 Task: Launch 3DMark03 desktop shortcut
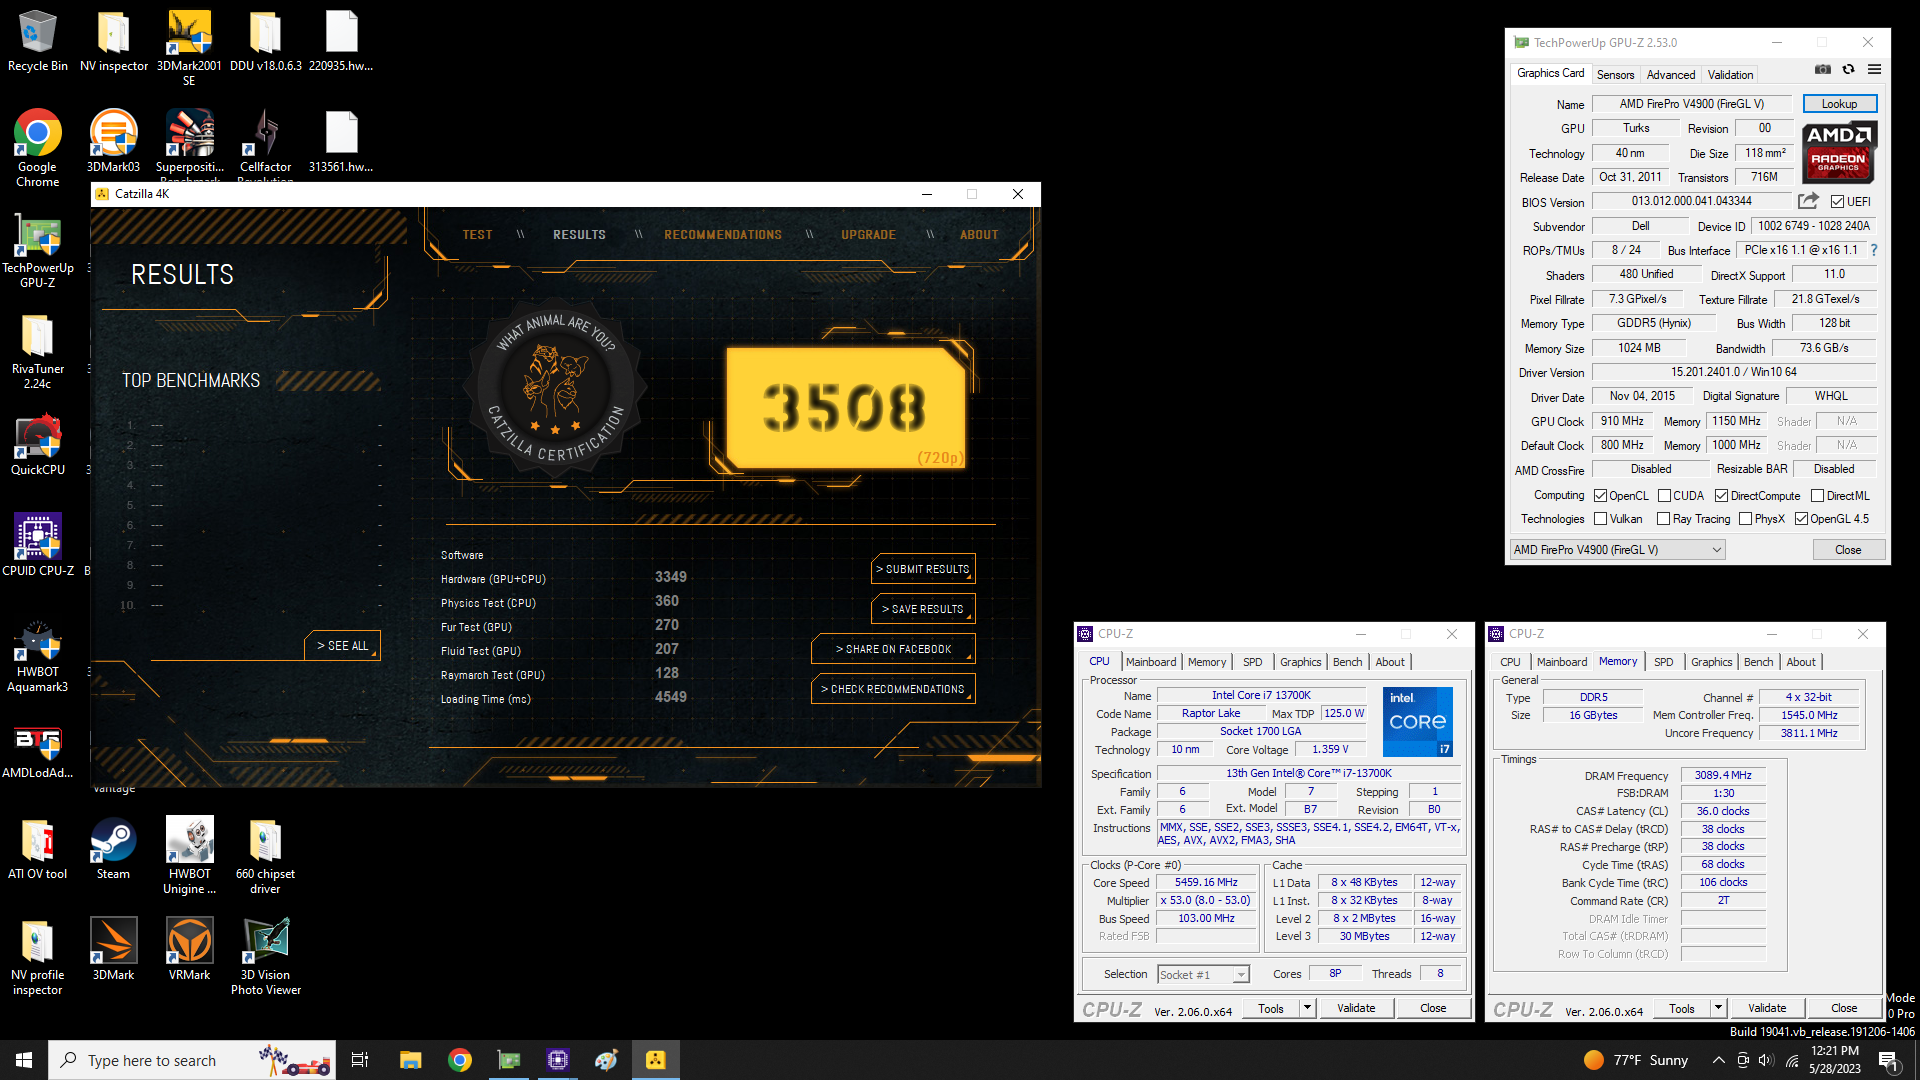113,141
